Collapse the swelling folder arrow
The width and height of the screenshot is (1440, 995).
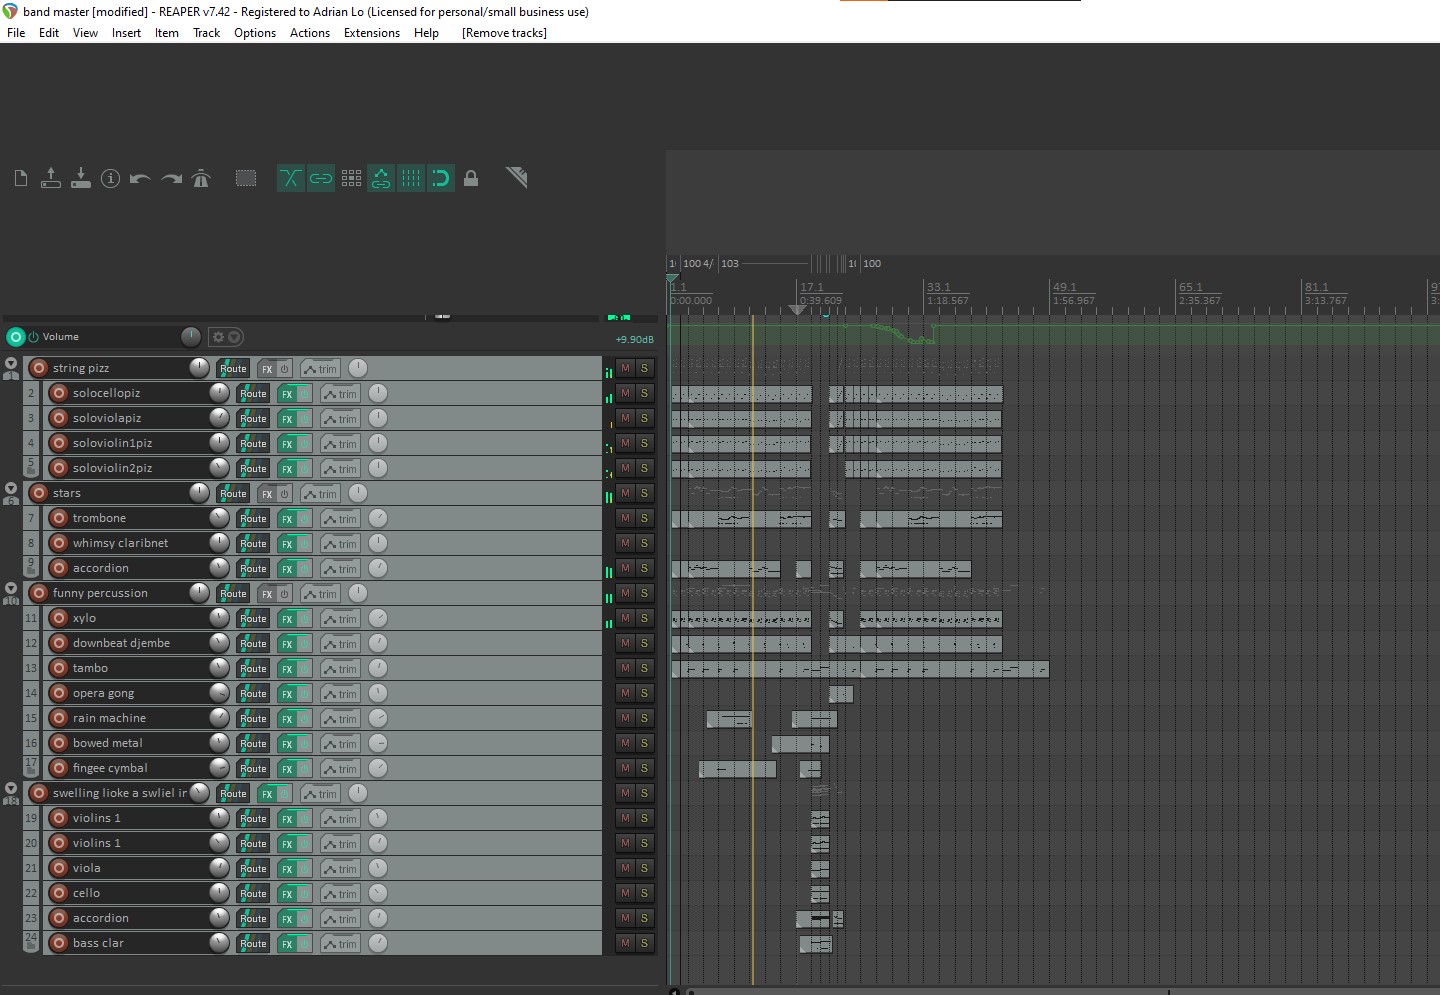[x=11, y=788]
